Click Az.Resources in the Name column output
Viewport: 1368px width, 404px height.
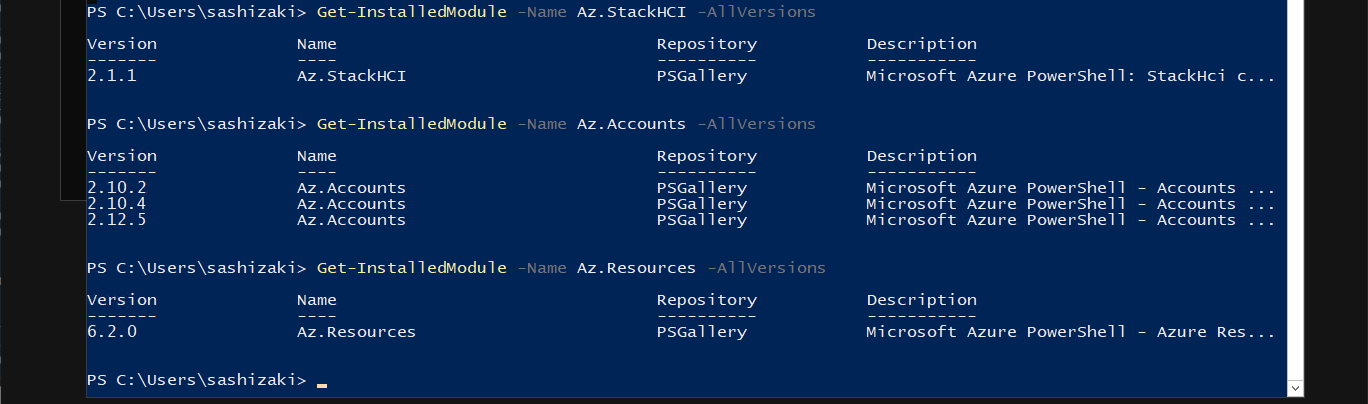[x=356, y=332]
